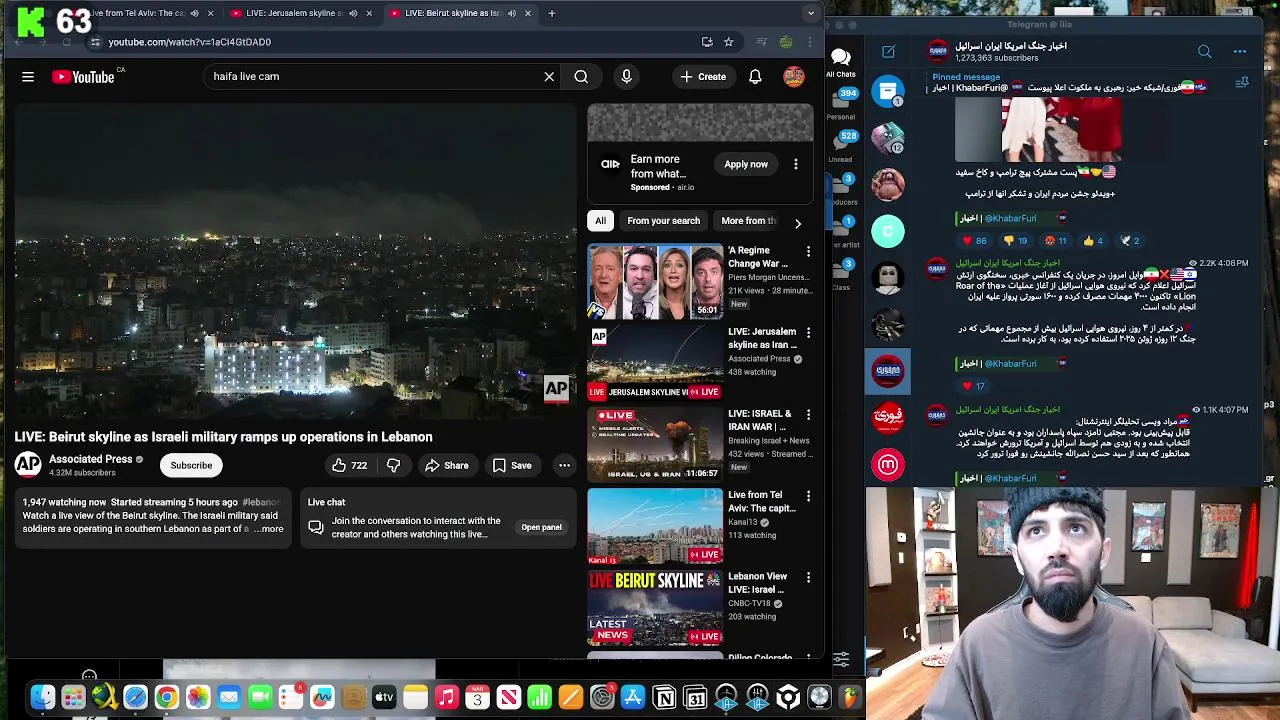Open options for the sponsored air.io ad
The width and height of the screenshot is (1280, 720).
(x=796, y=164)
